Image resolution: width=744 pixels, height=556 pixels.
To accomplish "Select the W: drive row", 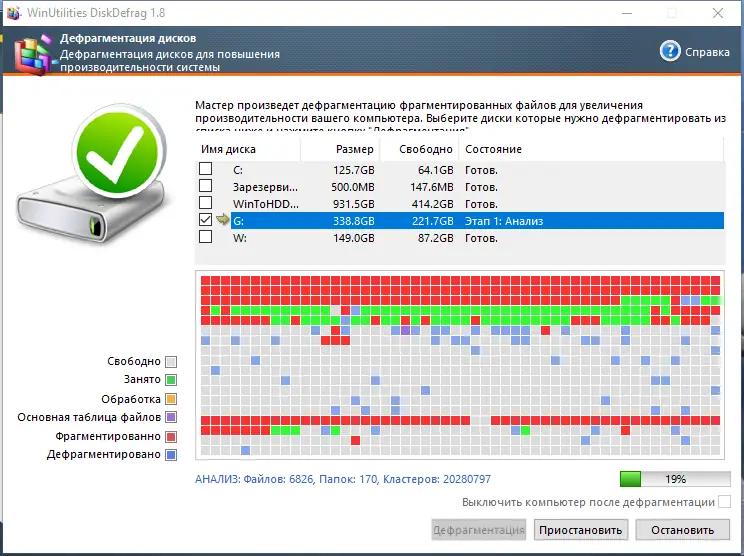I will (x=460, y=238).
